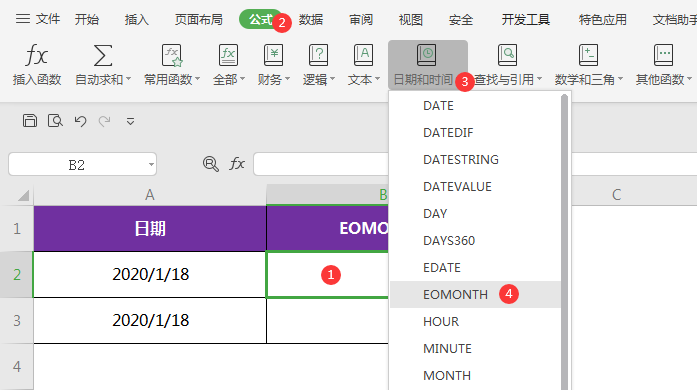Expand the 常用函数 dropdown arrow
Viewport: 697px width, 390px height.
point(197,79)
